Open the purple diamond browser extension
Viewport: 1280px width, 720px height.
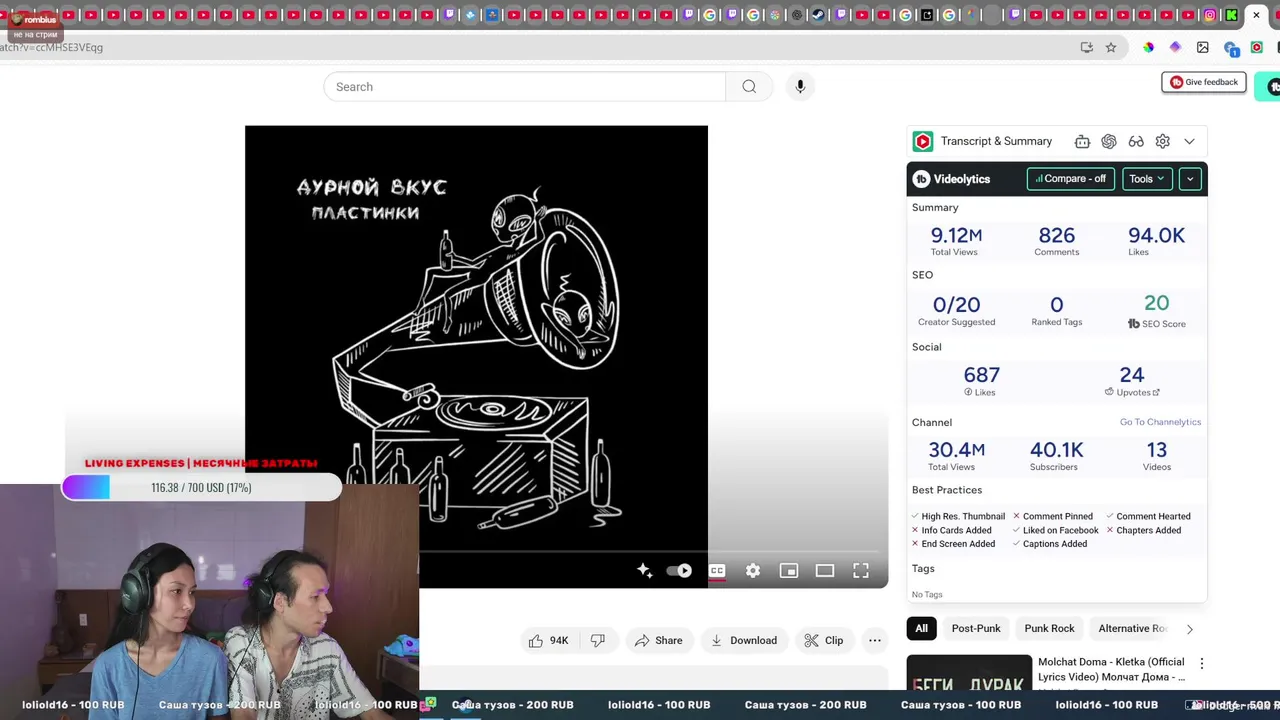pyautogui.click(x=1175, y=47)
